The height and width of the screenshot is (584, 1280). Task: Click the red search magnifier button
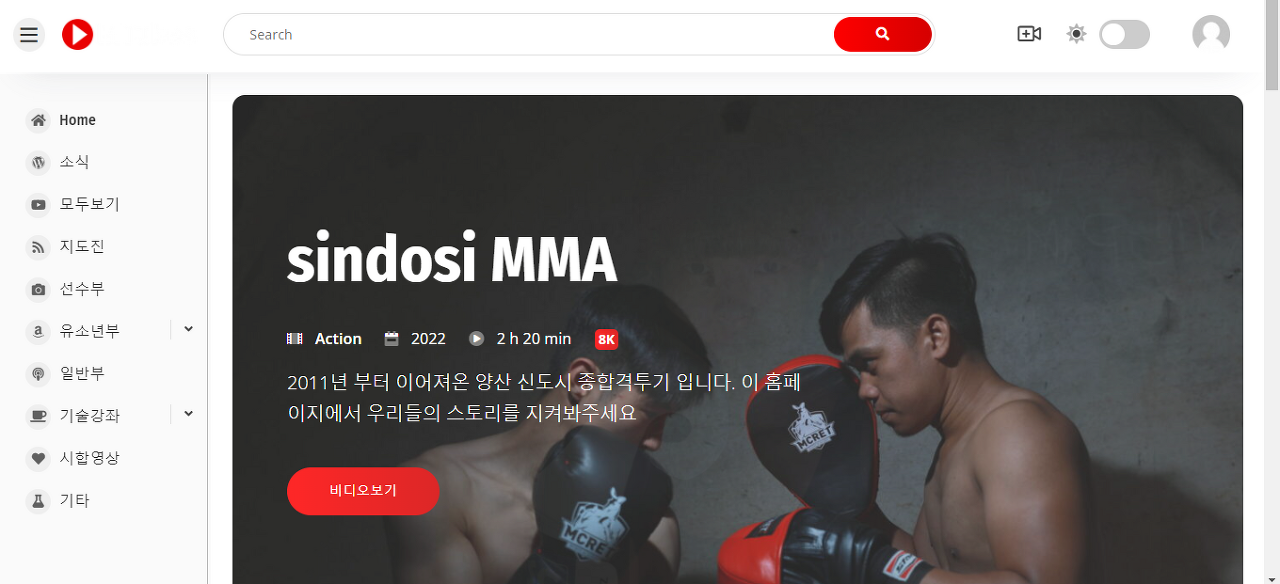(x=882, y=34)
